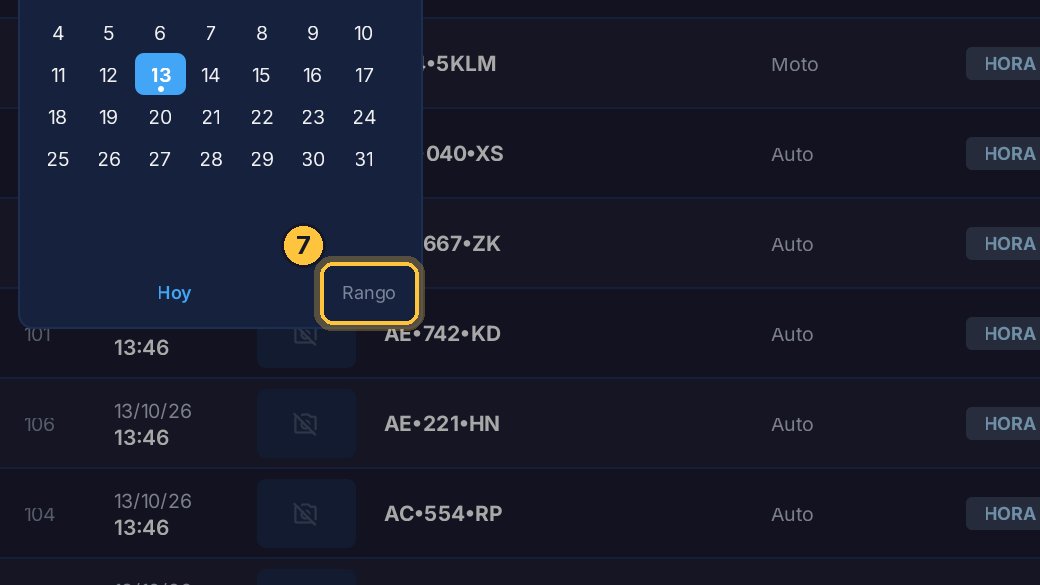The width and height of the screenshot is (1040, 585).
Task: Click the HORA badge in the AE•221•HN row
Action: point(1003,424)
